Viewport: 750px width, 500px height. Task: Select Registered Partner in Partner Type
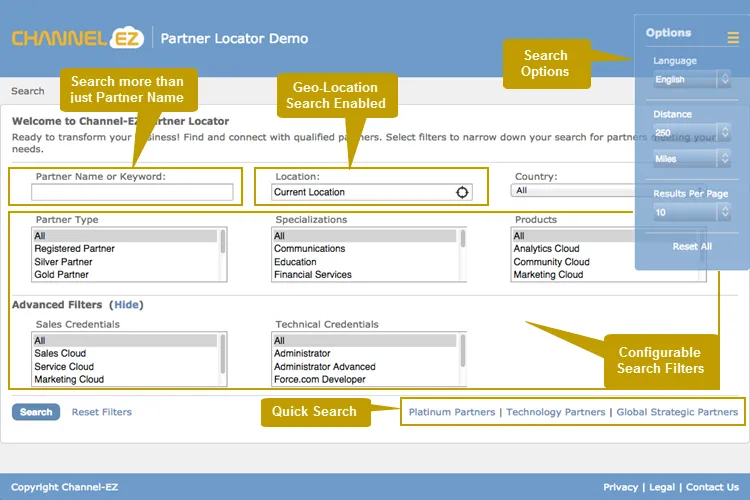[x=125, y=248]
